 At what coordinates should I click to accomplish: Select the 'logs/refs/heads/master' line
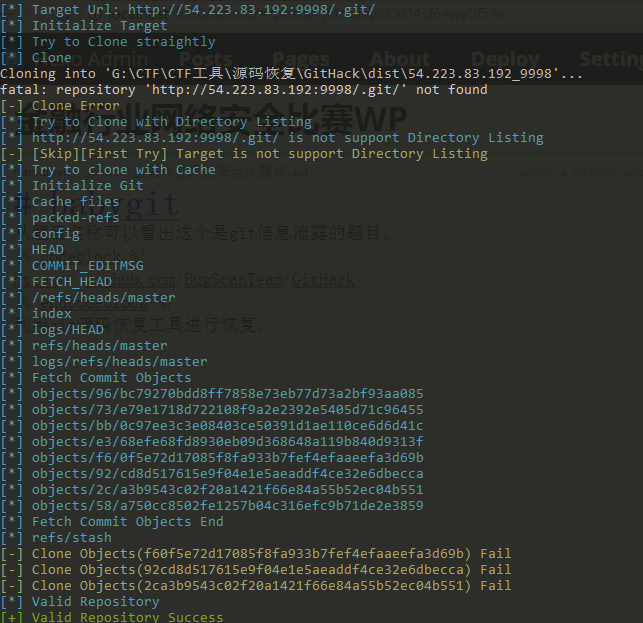119,362
